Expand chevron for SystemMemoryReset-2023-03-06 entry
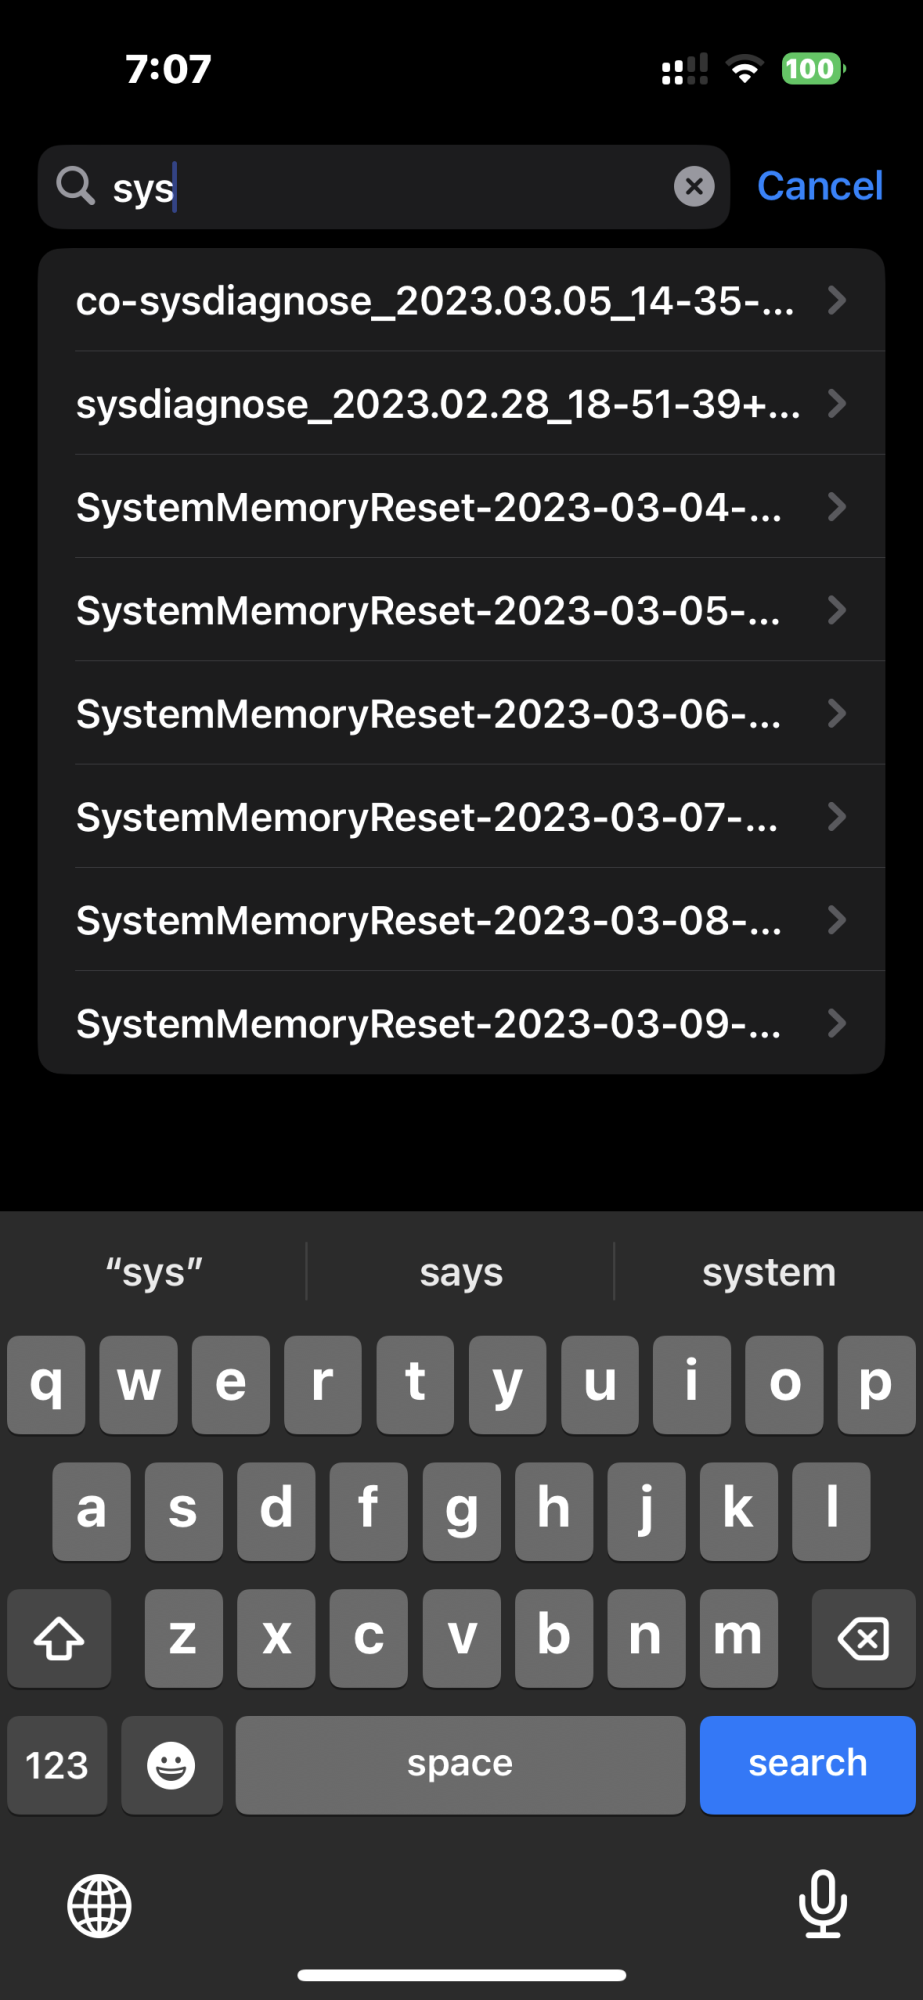 coord(837,713)
